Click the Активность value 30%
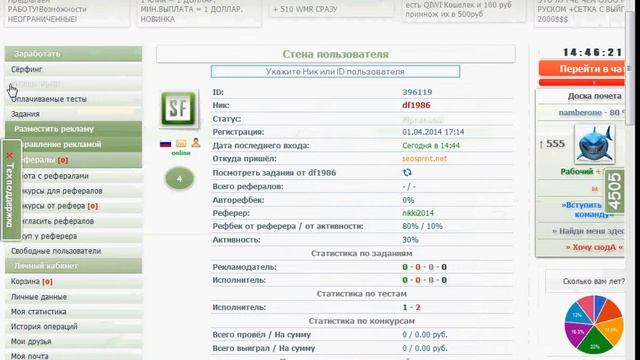This screenshot has height=360, width=640. coord(410,240)
